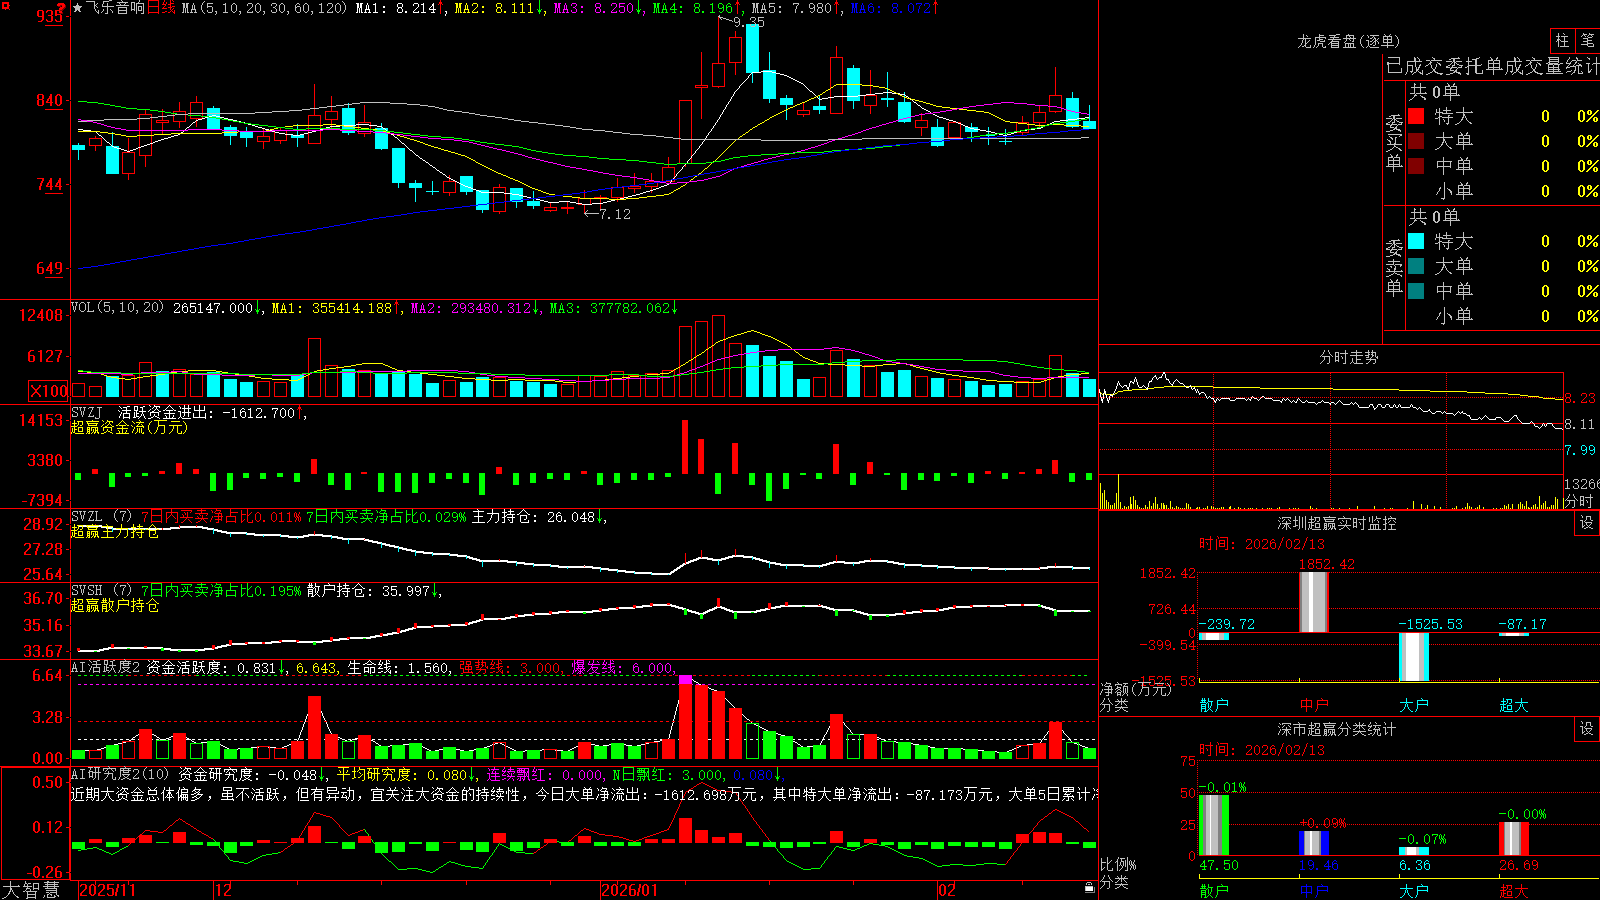
Task: Click the red 26.69 超大 ratio bar
Action: pos(1514,839)
